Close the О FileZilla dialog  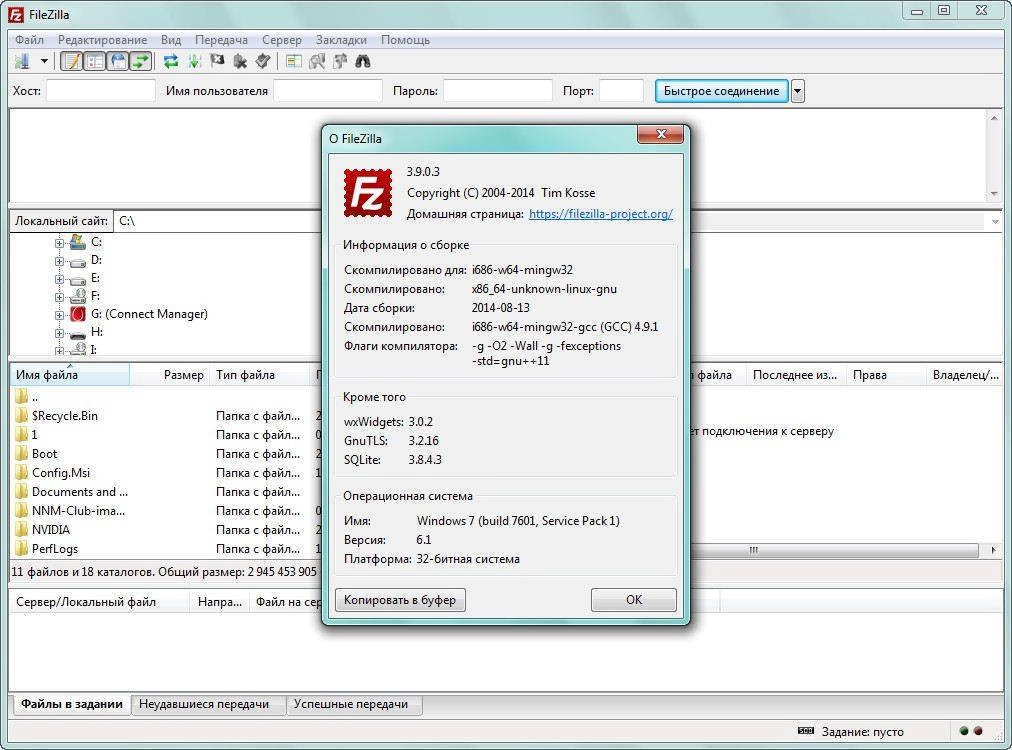pyautogui.click(x=660, y=134)
